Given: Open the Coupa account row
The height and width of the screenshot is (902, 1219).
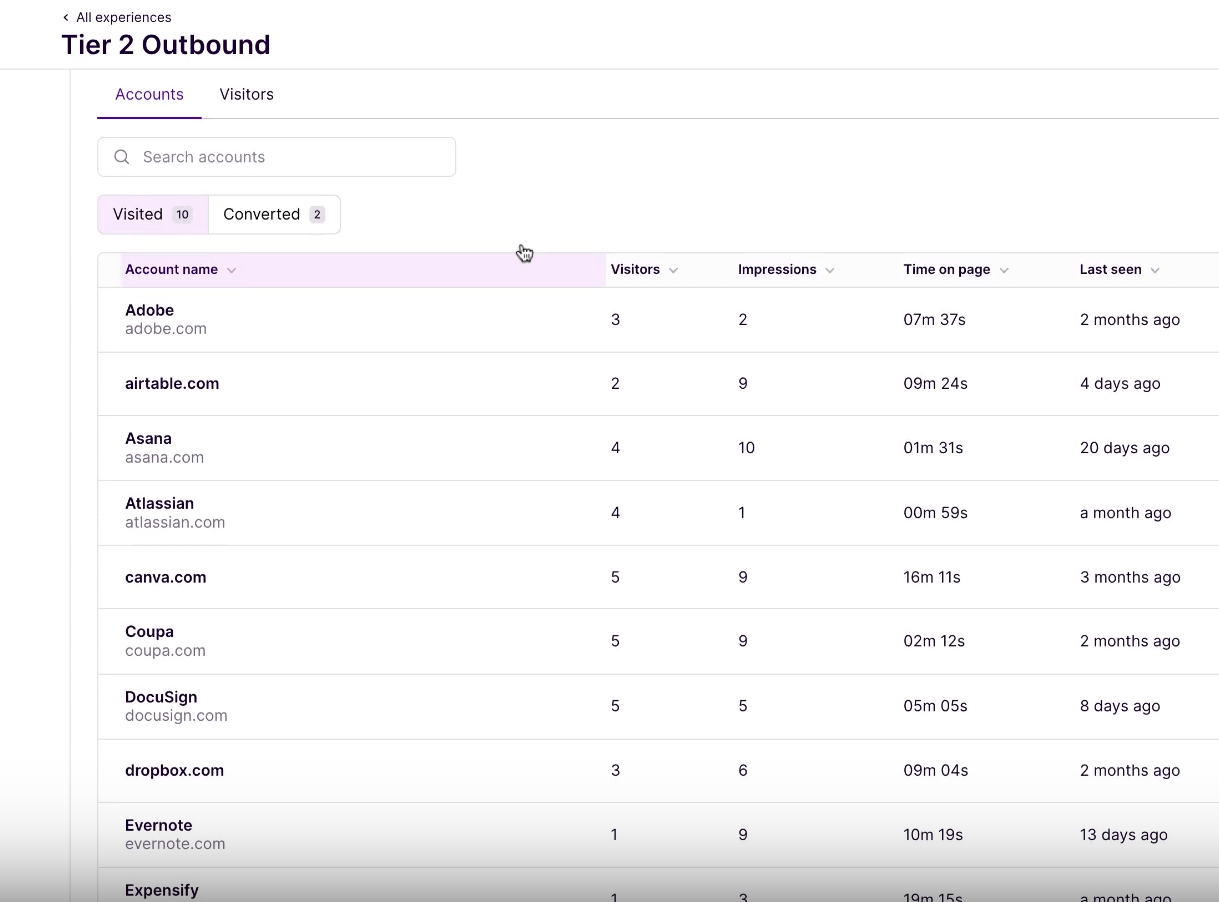Looking at the screenshot, I should tap(658, 641).
